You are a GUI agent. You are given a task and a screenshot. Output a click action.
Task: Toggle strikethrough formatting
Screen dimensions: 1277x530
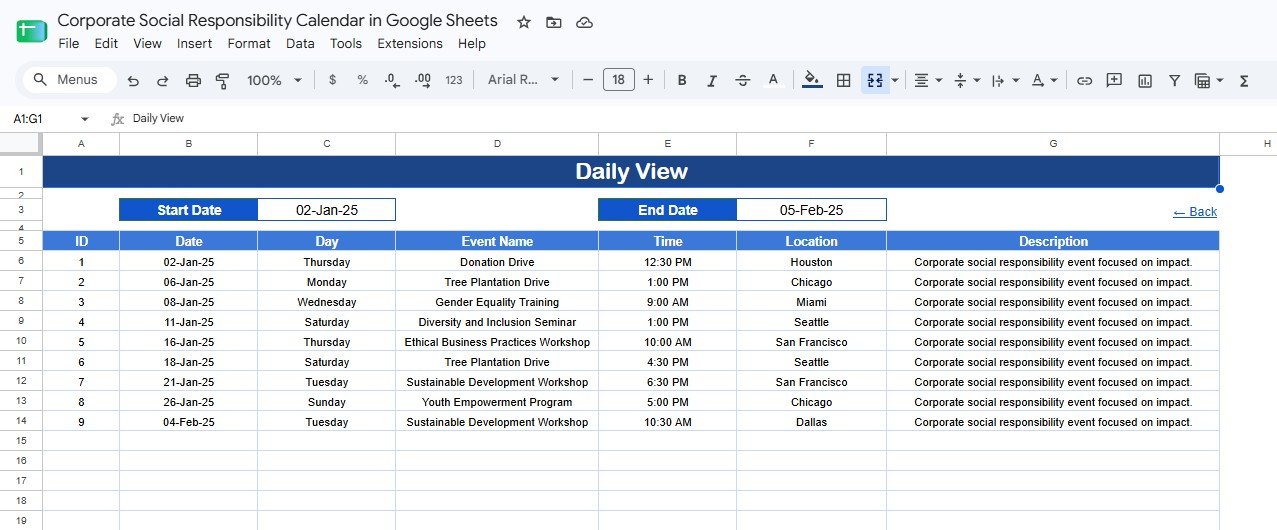[x=742, y=80]
